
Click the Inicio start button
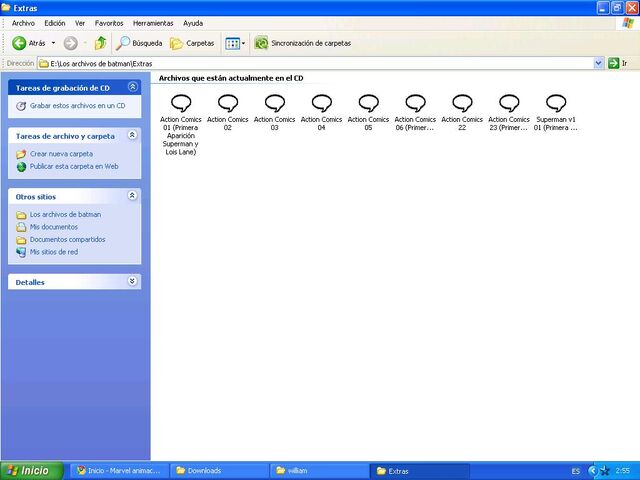(x=31, y=471)
